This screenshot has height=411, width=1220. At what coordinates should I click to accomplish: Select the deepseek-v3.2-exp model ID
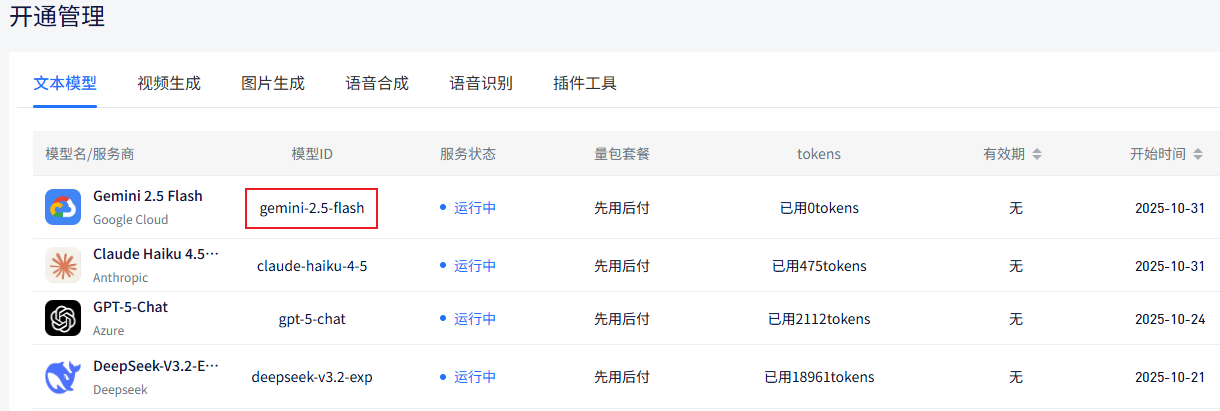(x=312, y=377)
